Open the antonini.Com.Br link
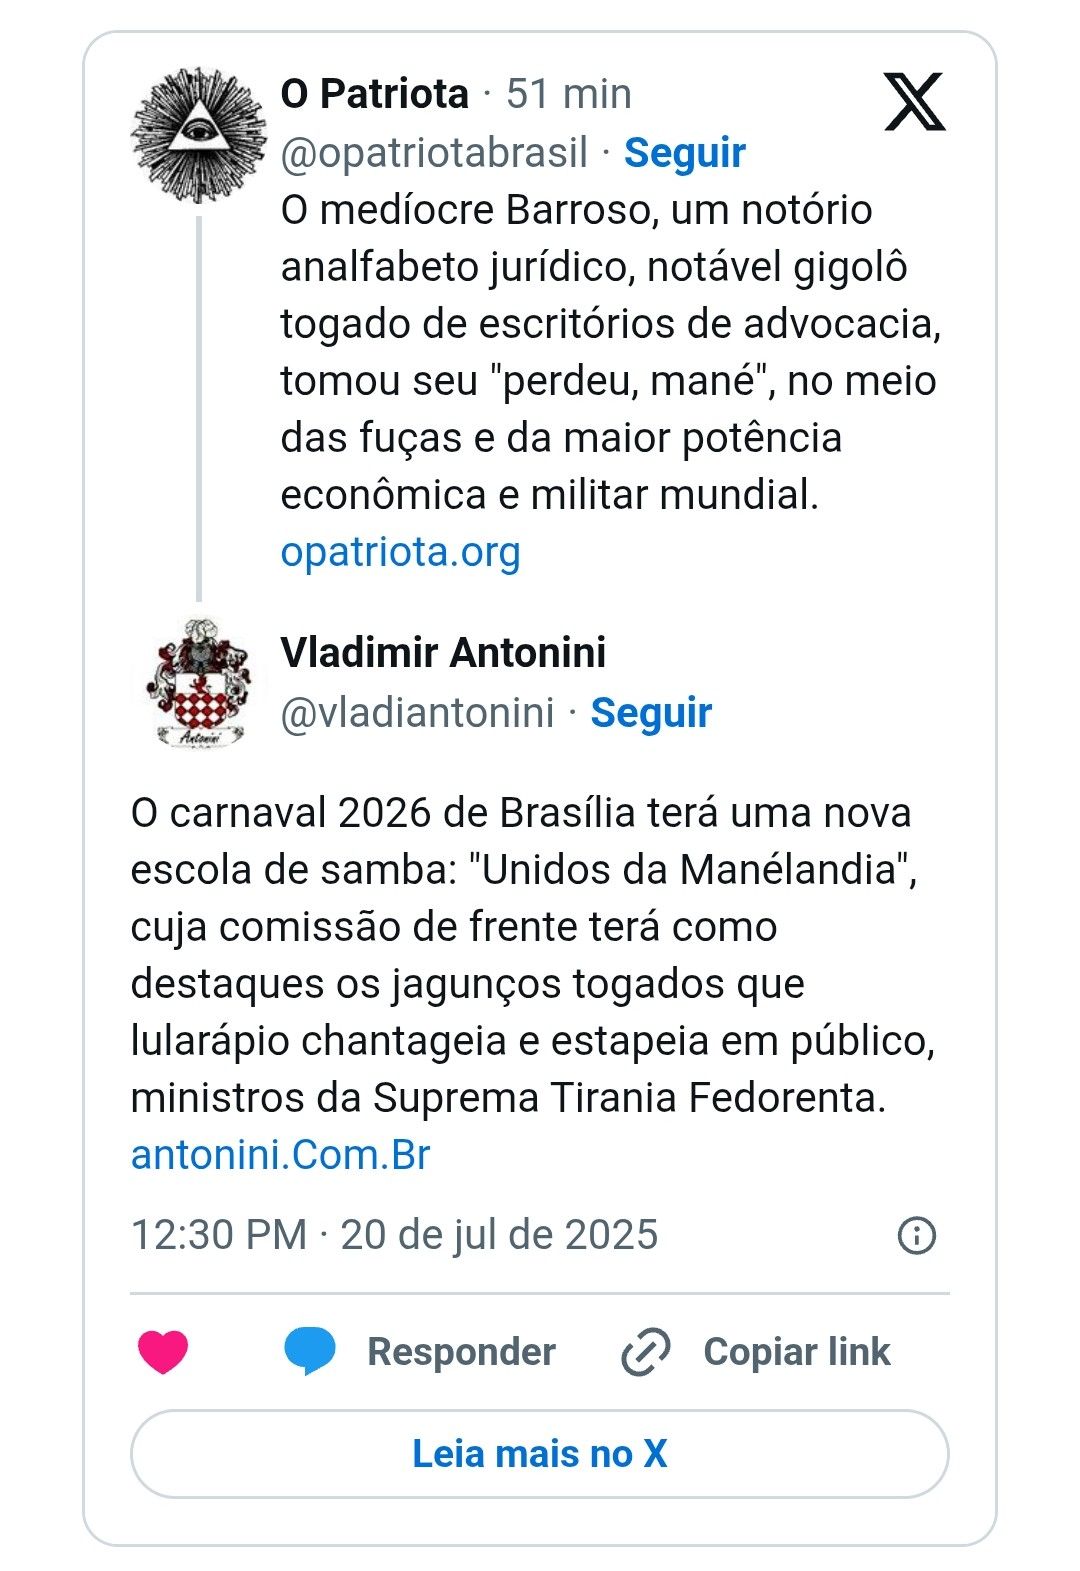The height and width of the screenshot is (1571, 1080). pos(280,1154)
